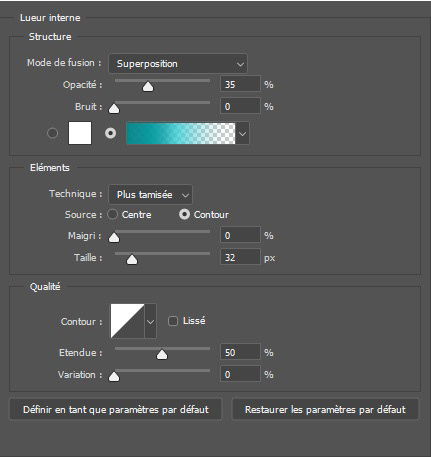Enable the Lissé checkbox
Viewport: 431px width, 457px height.
point(173,321)
